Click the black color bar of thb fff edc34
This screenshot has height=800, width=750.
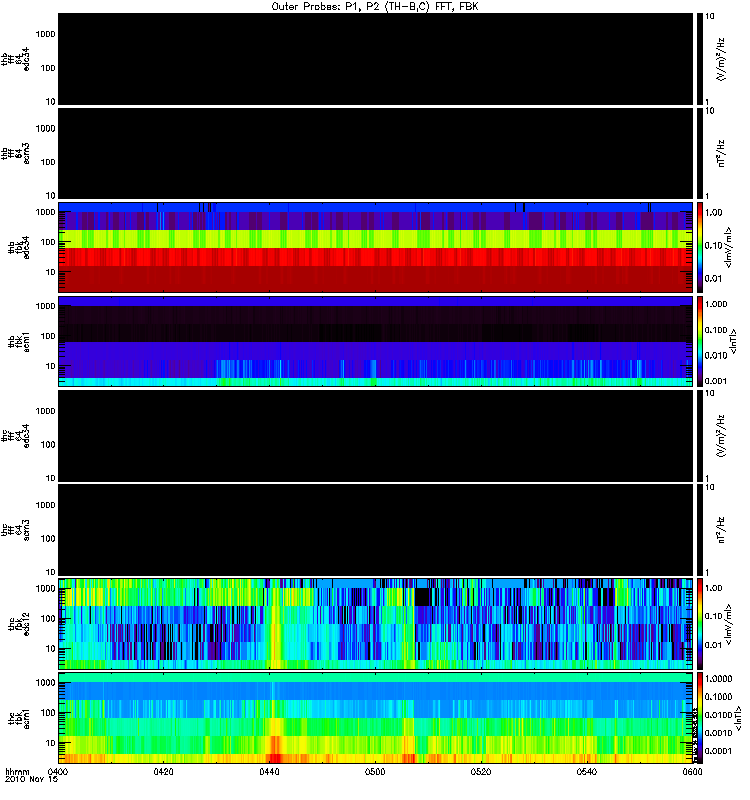[x=699, y=59]
